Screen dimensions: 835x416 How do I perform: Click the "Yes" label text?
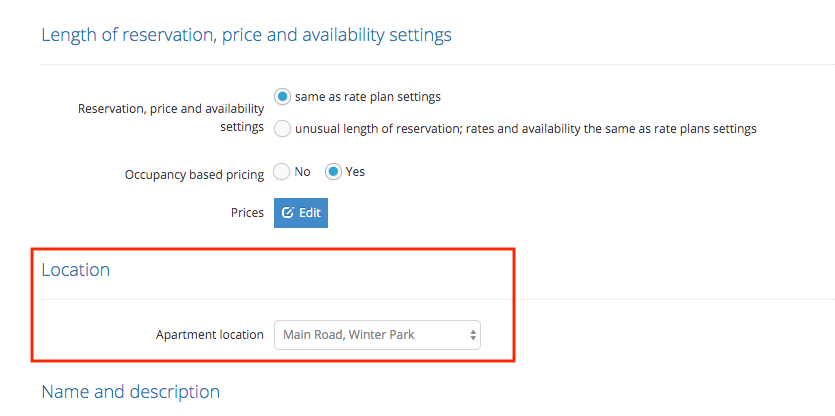355,172
